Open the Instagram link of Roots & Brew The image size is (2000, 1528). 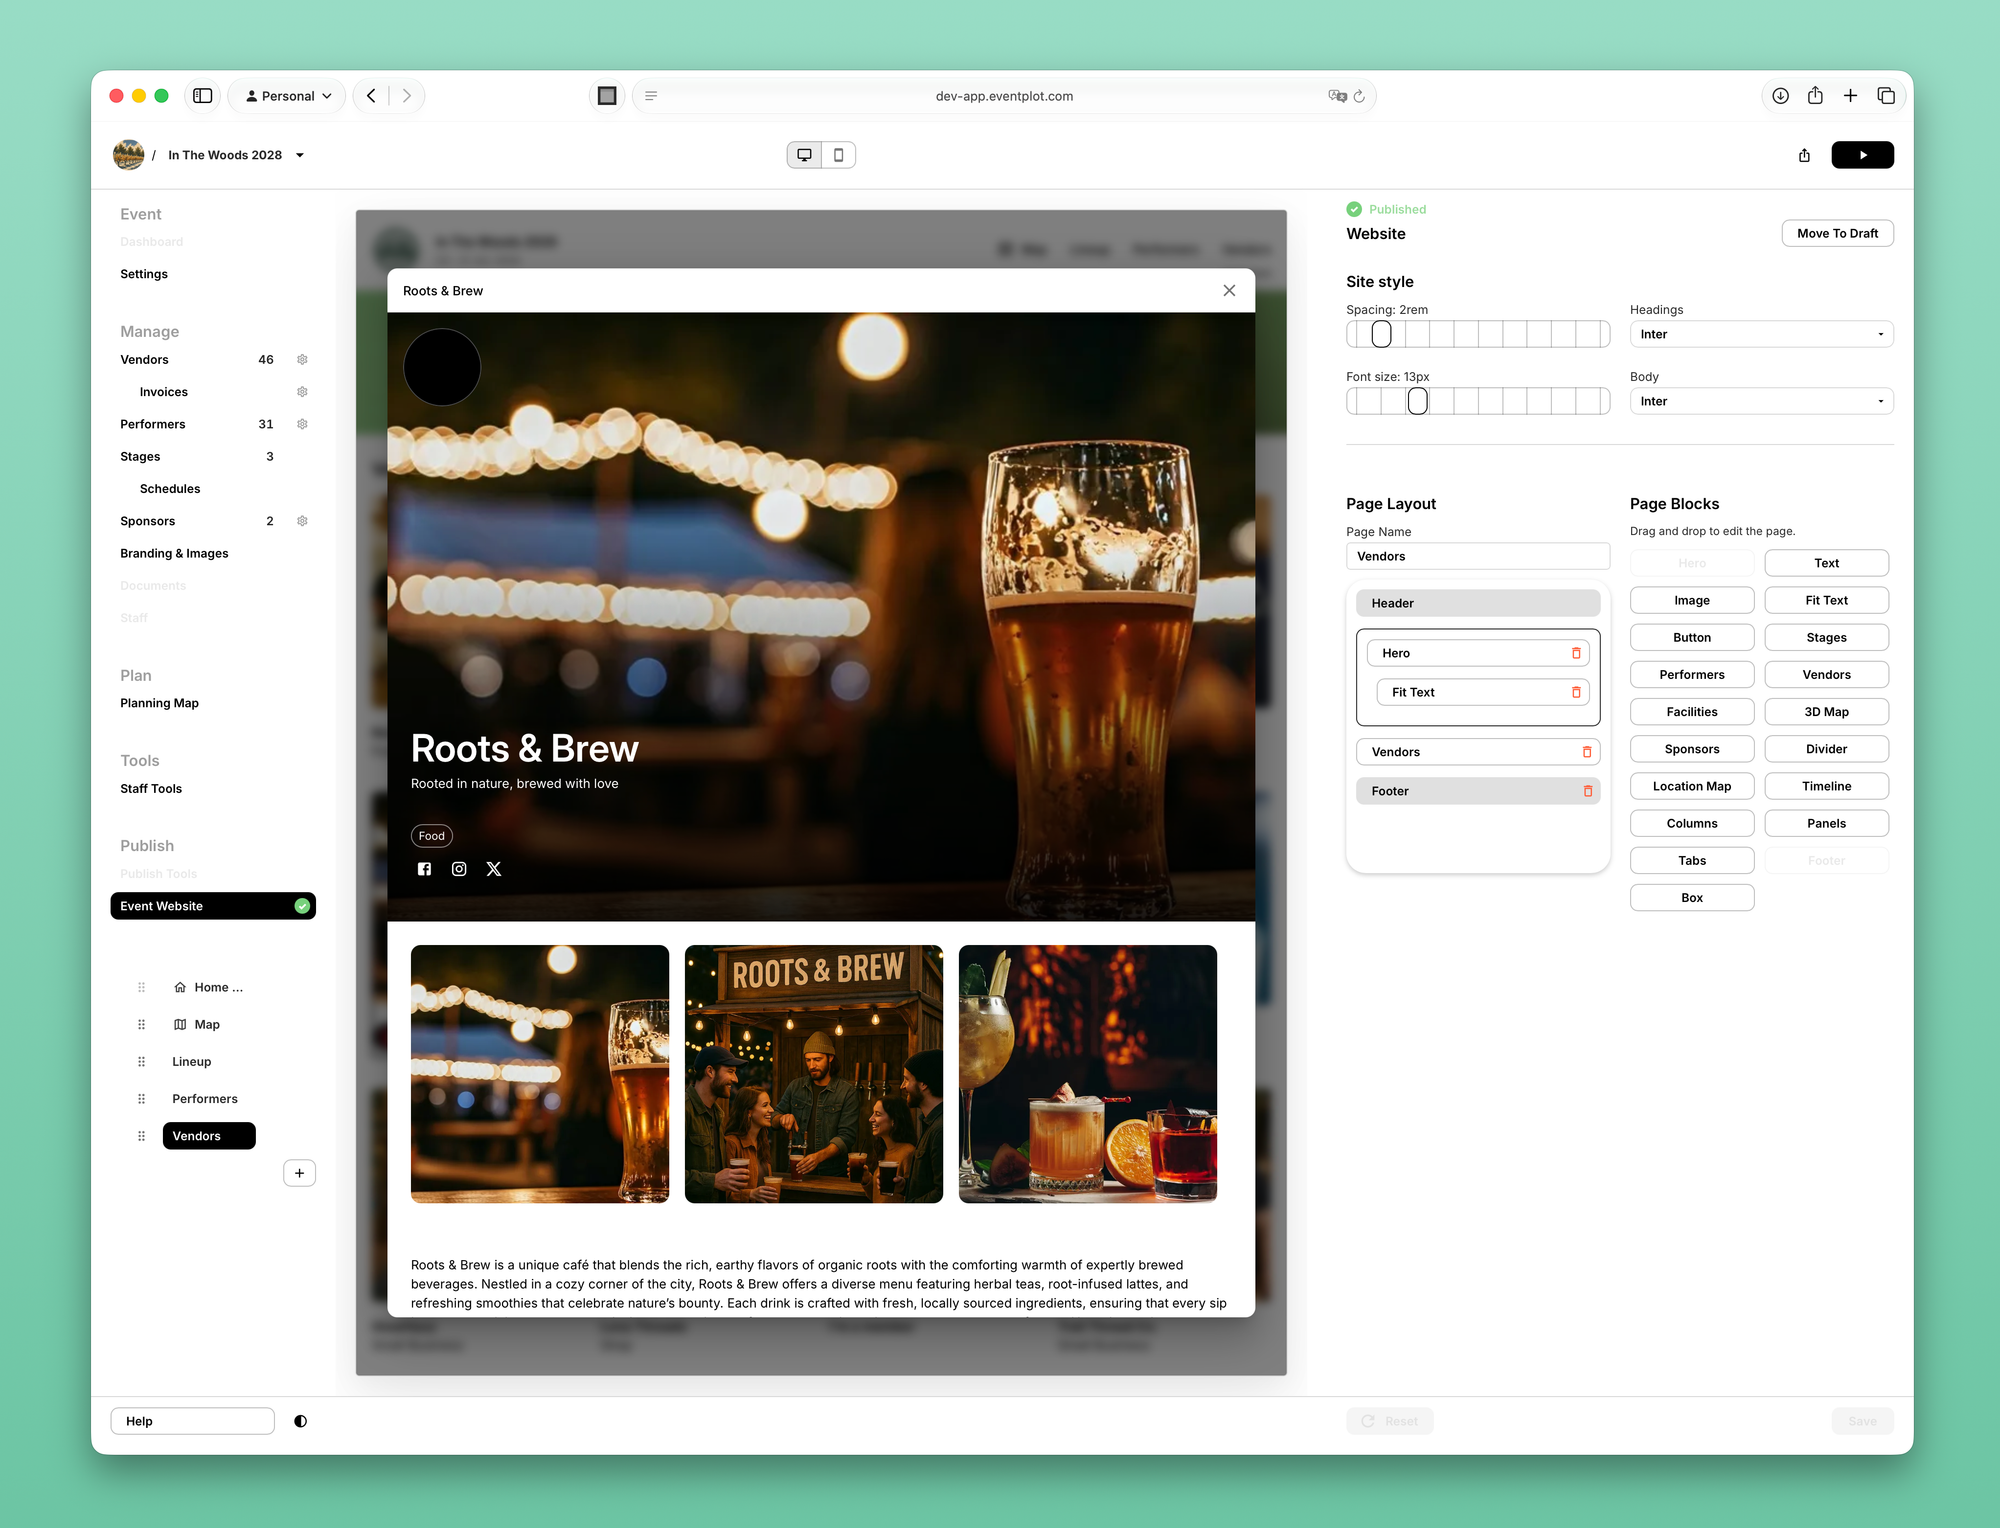click(459, 869)
